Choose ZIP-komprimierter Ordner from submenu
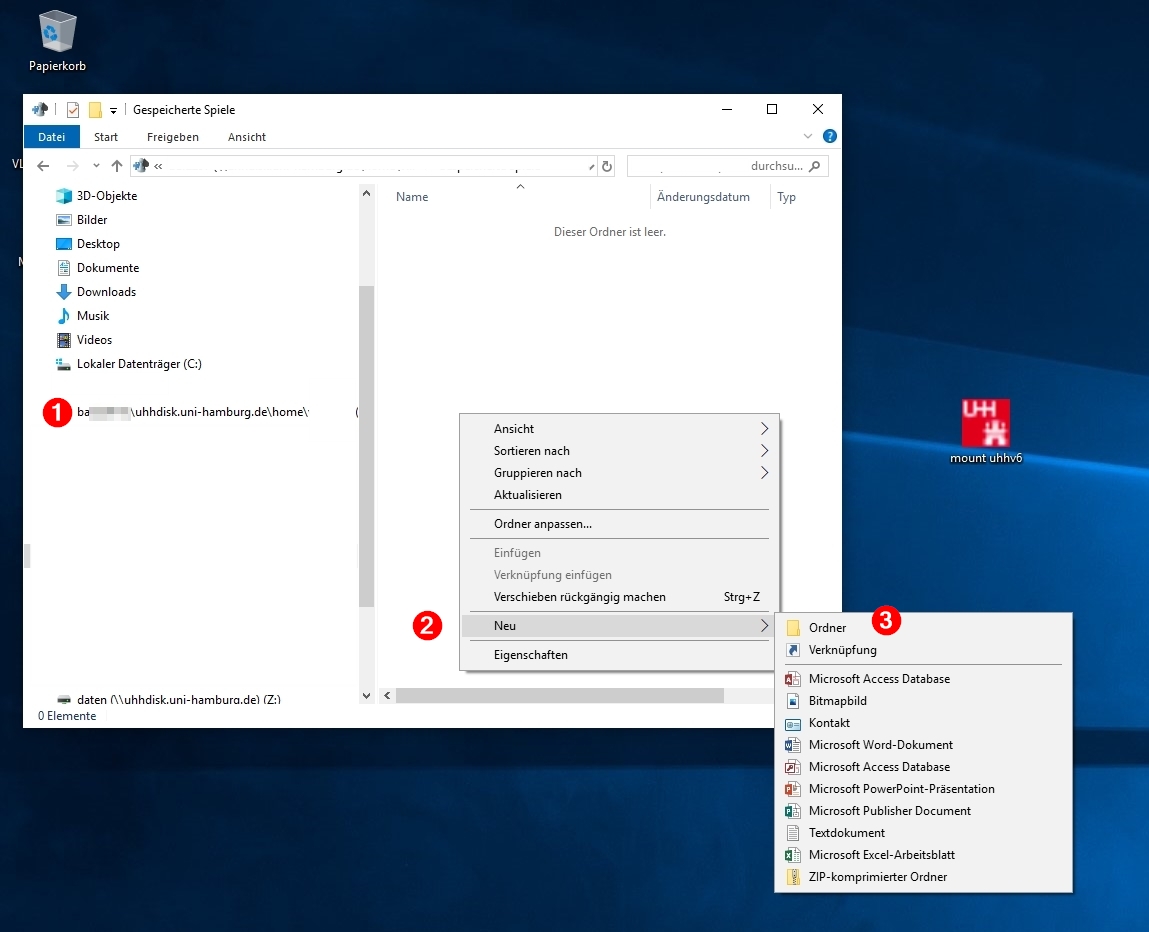 click(877, 877)
